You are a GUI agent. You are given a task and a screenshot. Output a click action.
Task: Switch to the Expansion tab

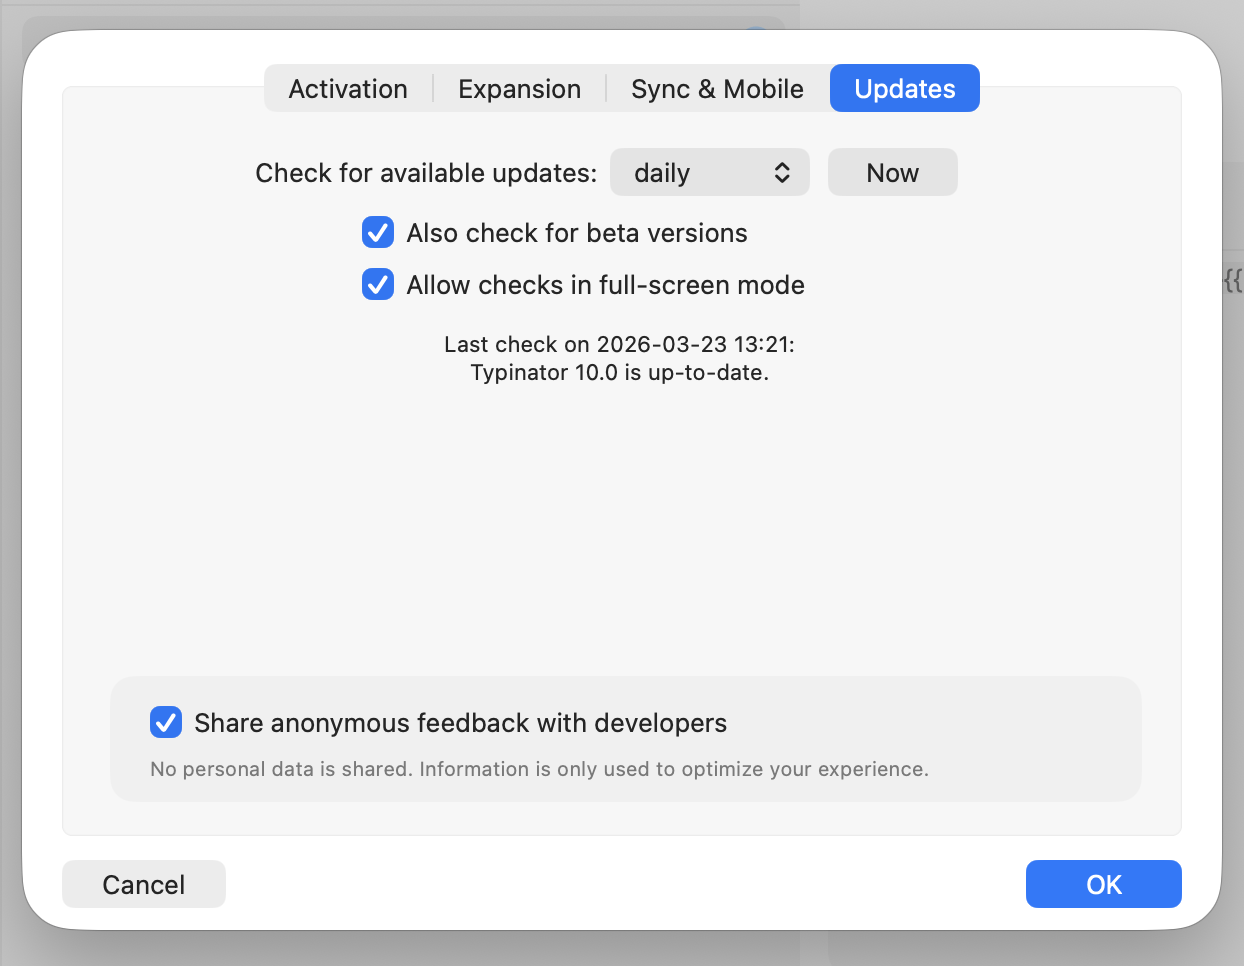(x=519, y=88)
